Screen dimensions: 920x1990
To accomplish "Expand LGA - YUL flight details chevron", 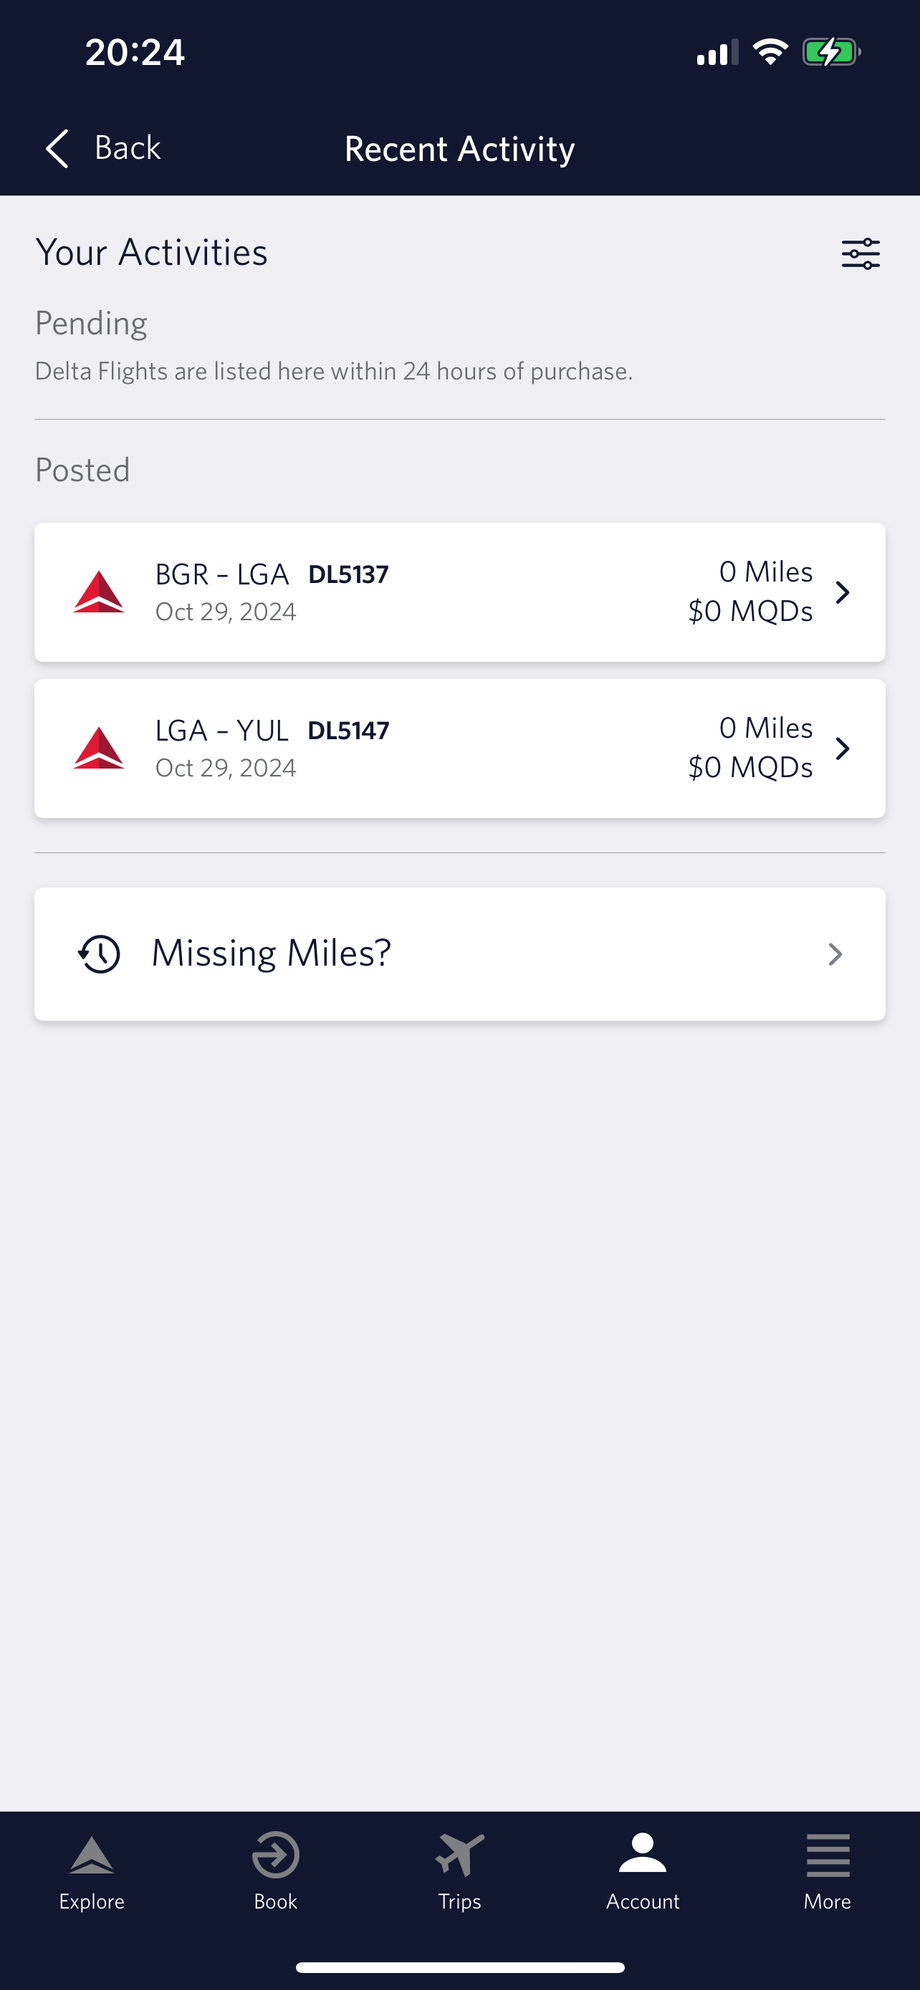I will click(842, 748).
